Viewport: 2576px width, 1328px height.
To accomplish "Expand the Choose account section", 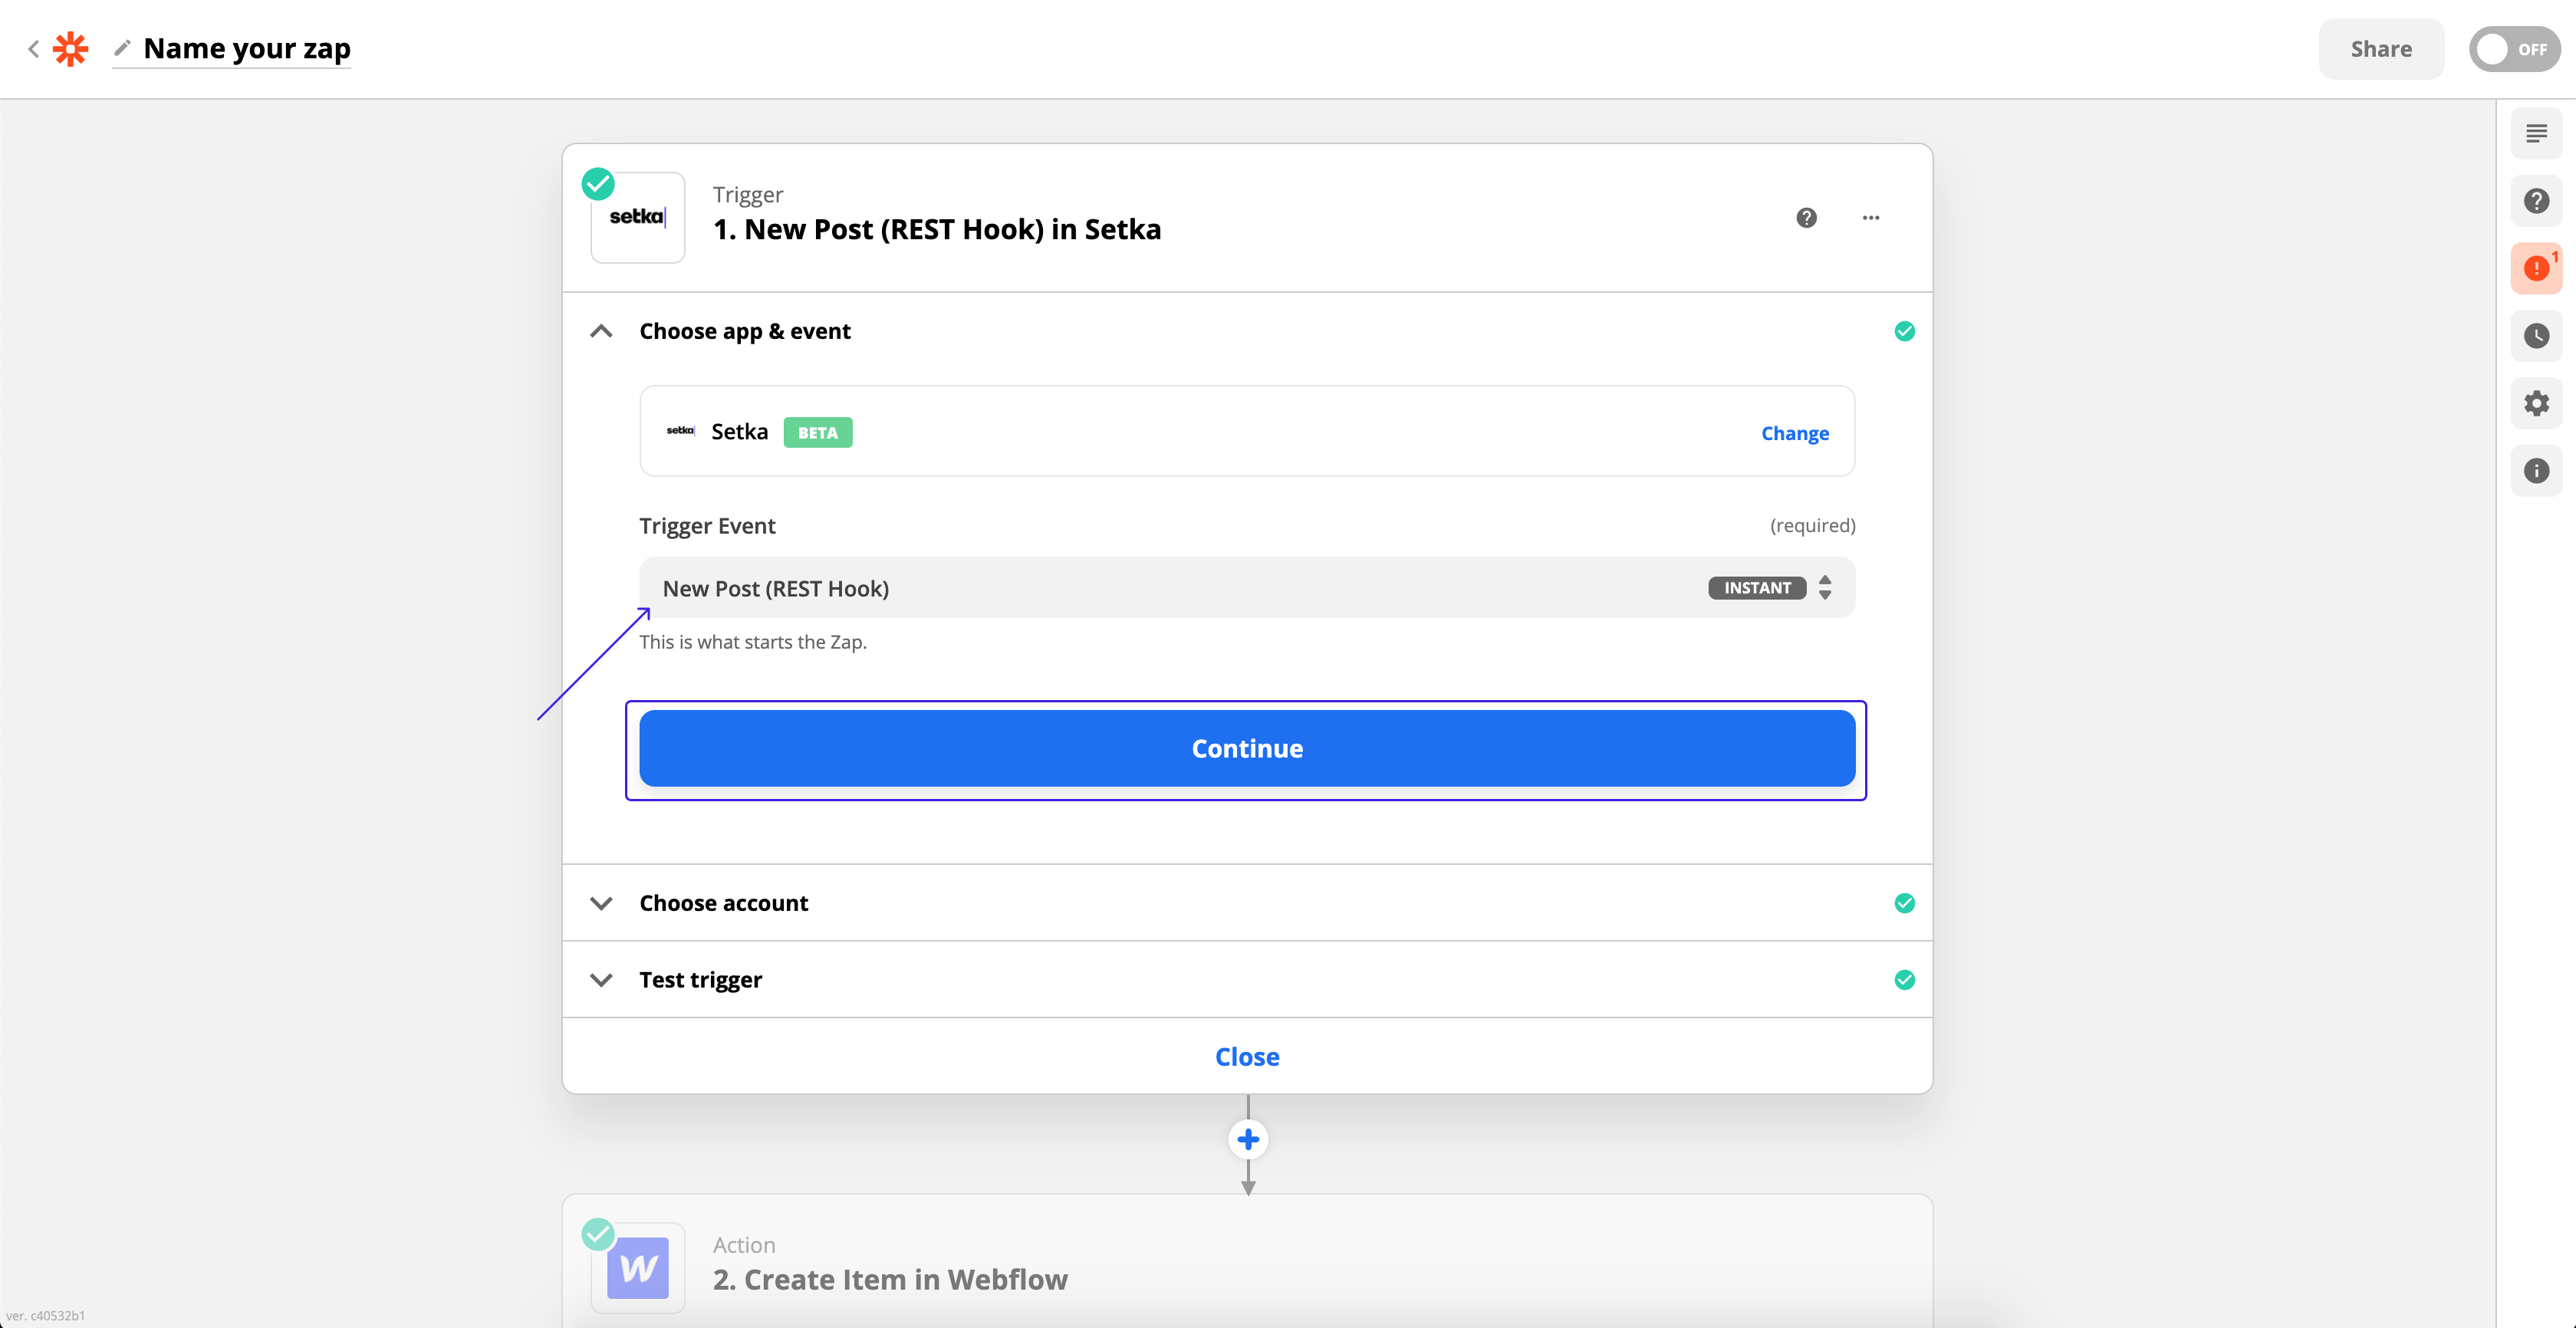I will [x=601, y=903].
